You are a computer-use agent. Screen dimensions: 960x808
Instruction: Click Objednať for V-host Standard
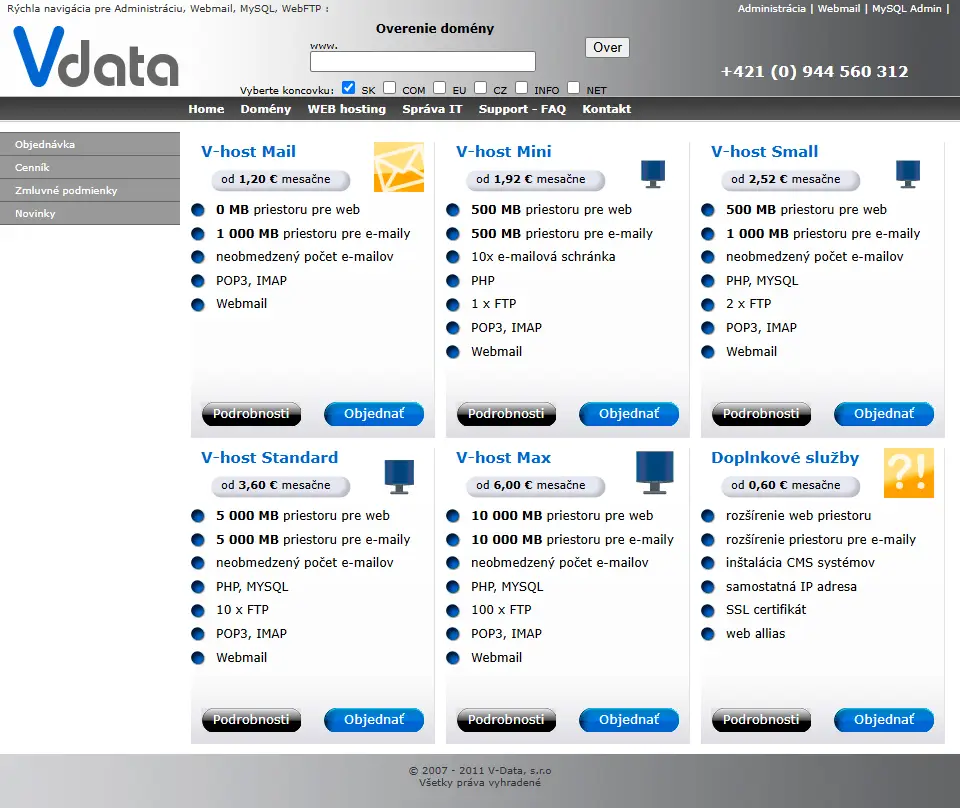coord(374,720)
